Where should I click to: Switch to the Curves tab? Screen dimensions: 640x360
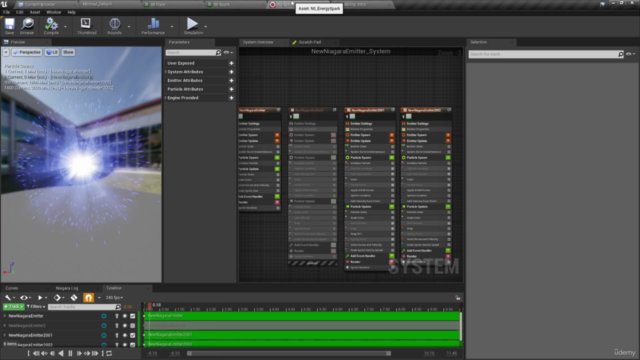coord(11,288)
